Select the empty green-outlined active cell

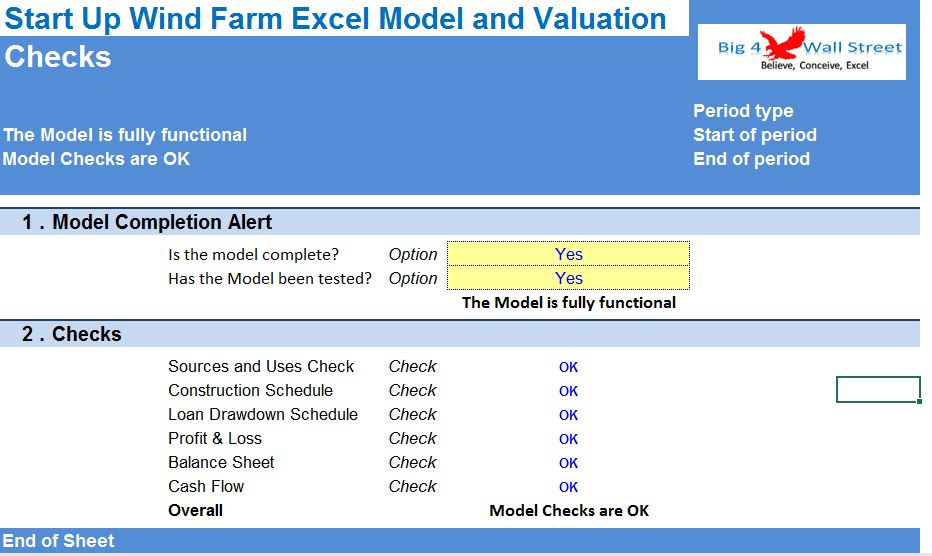tap(878, 389)
